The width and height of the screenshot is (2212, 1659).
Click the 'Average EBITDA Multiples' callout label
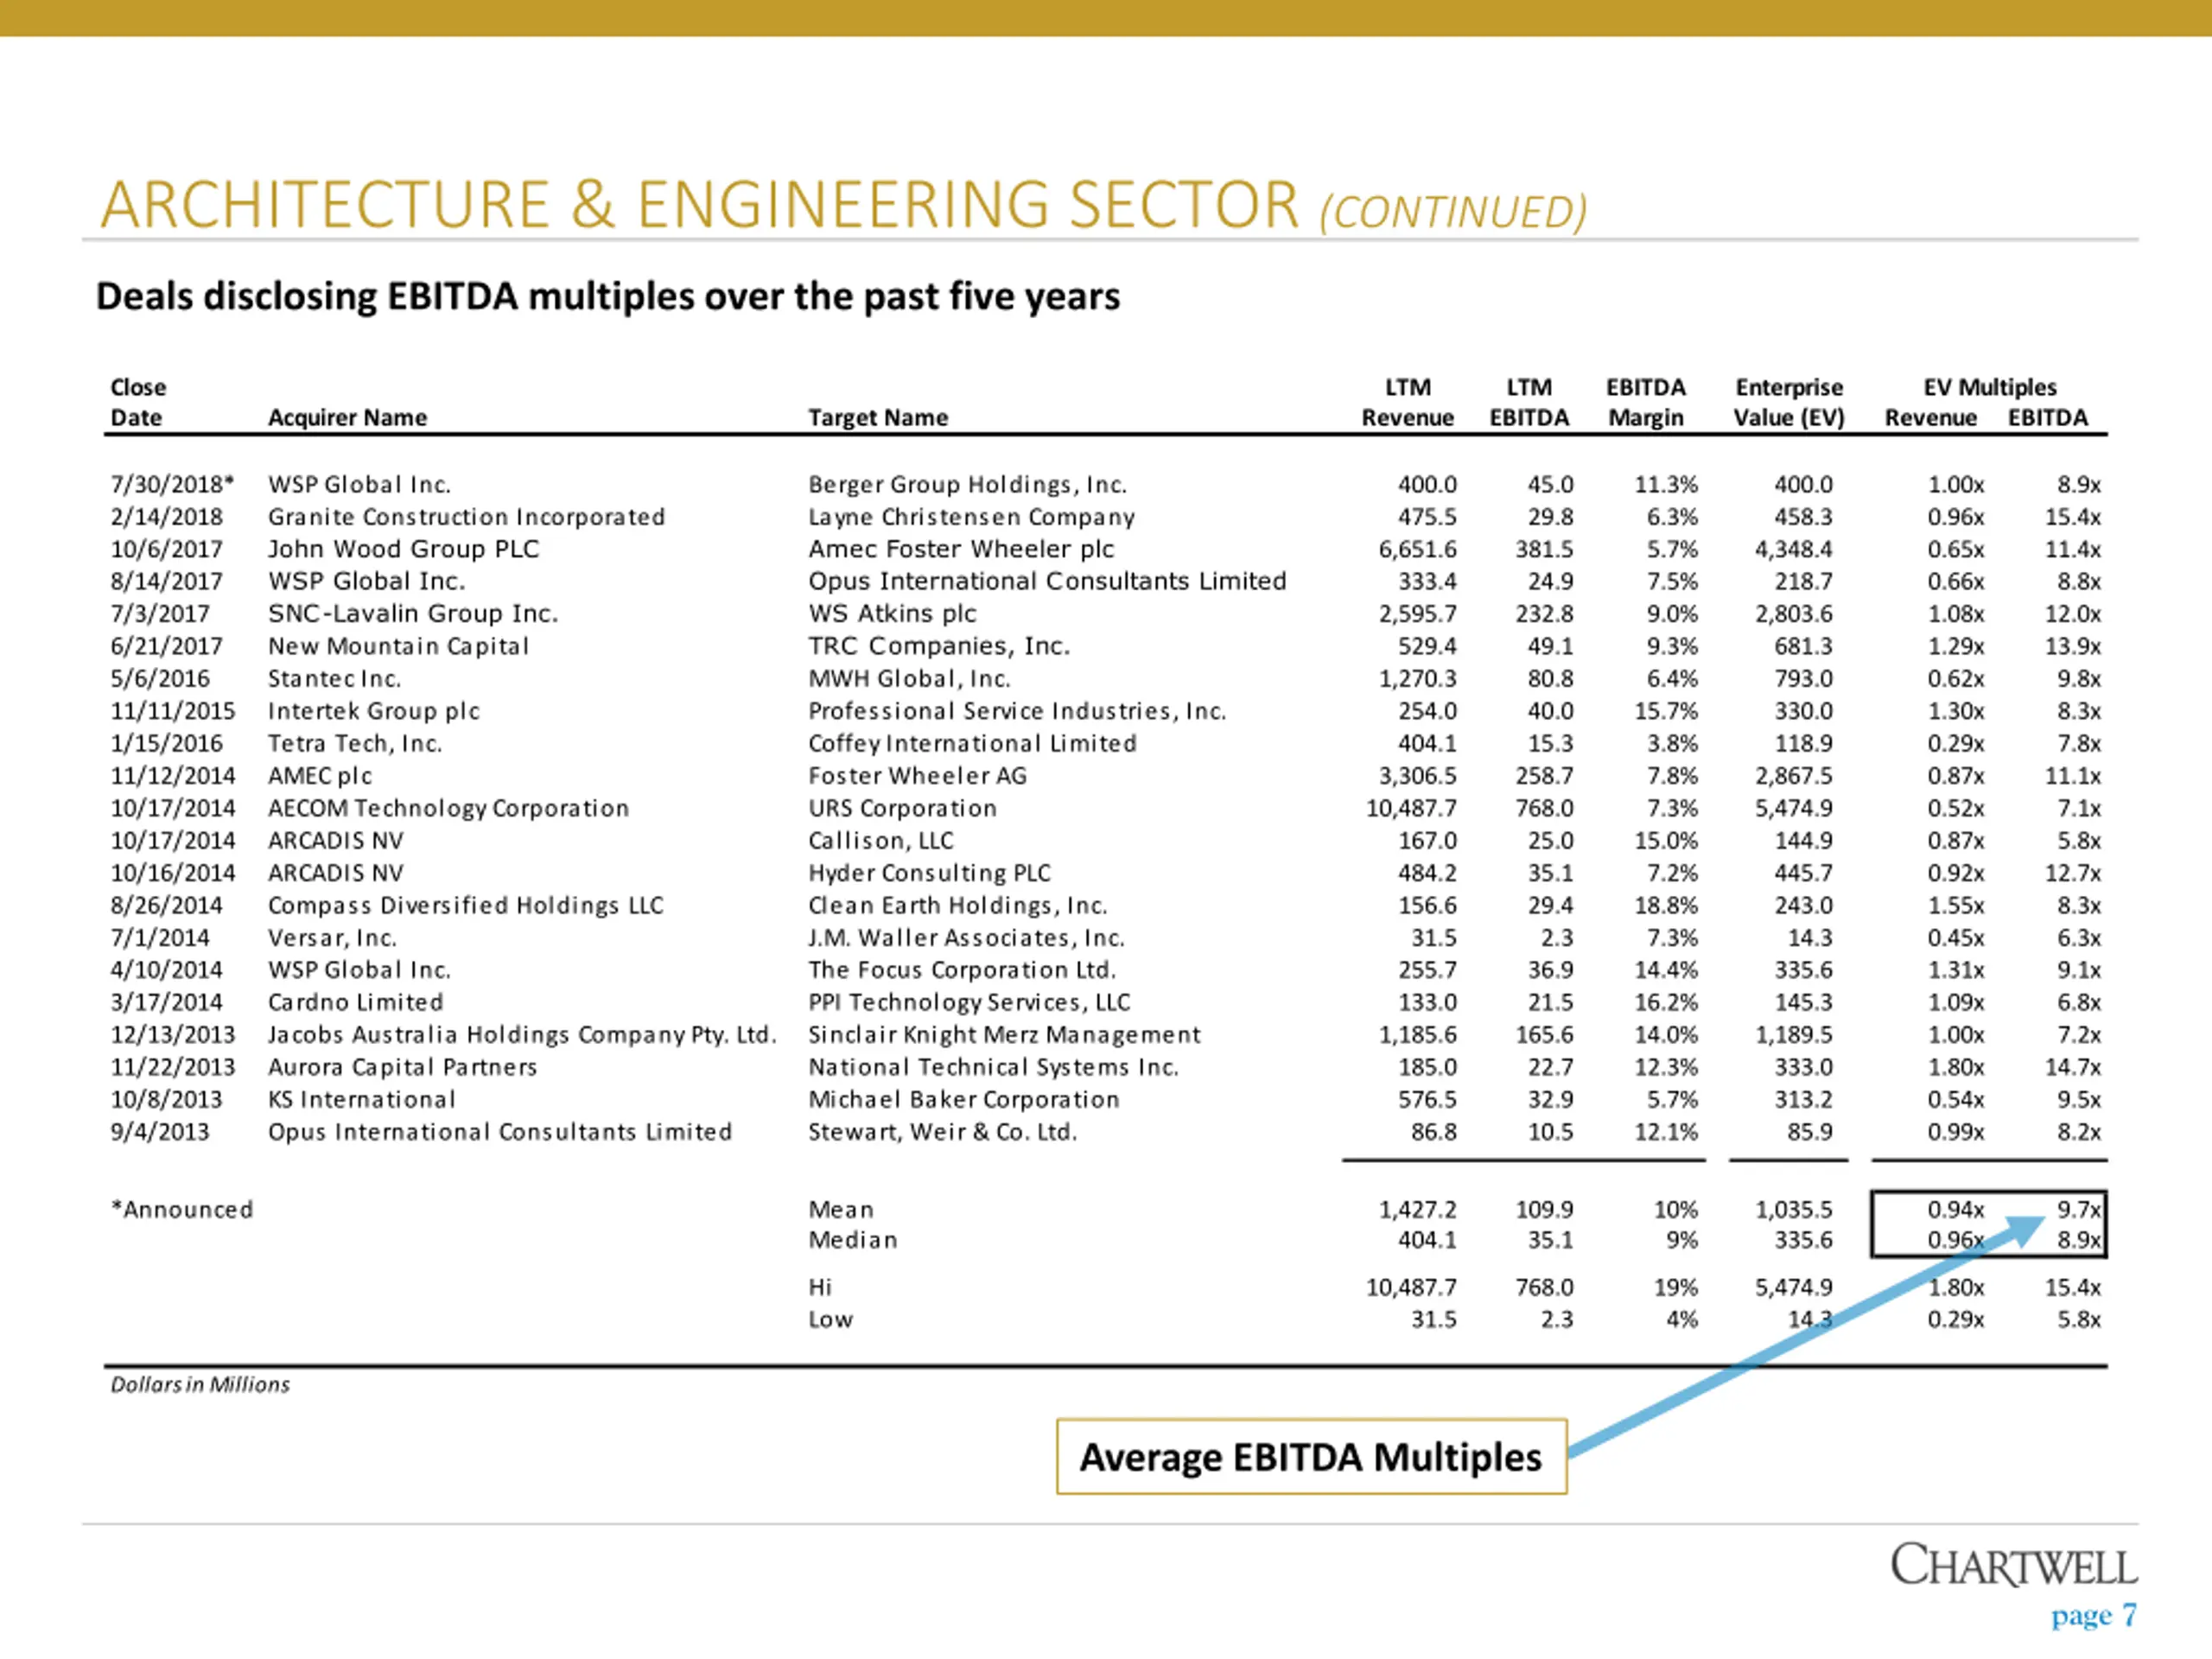1311,1457
